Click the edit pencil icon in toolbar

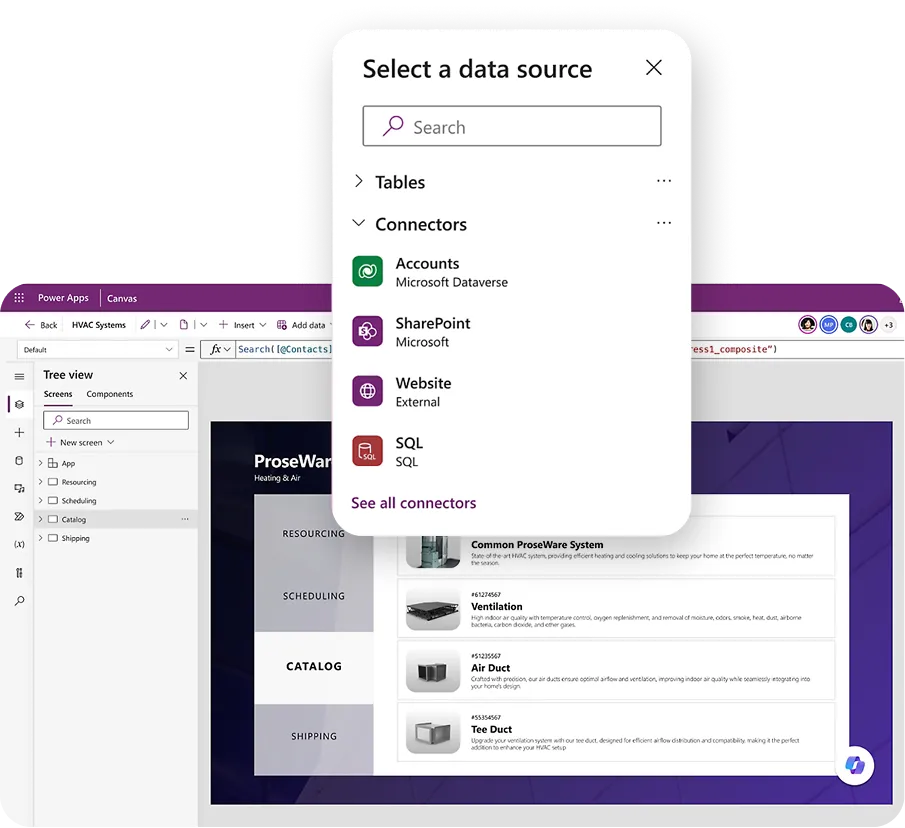145,325
